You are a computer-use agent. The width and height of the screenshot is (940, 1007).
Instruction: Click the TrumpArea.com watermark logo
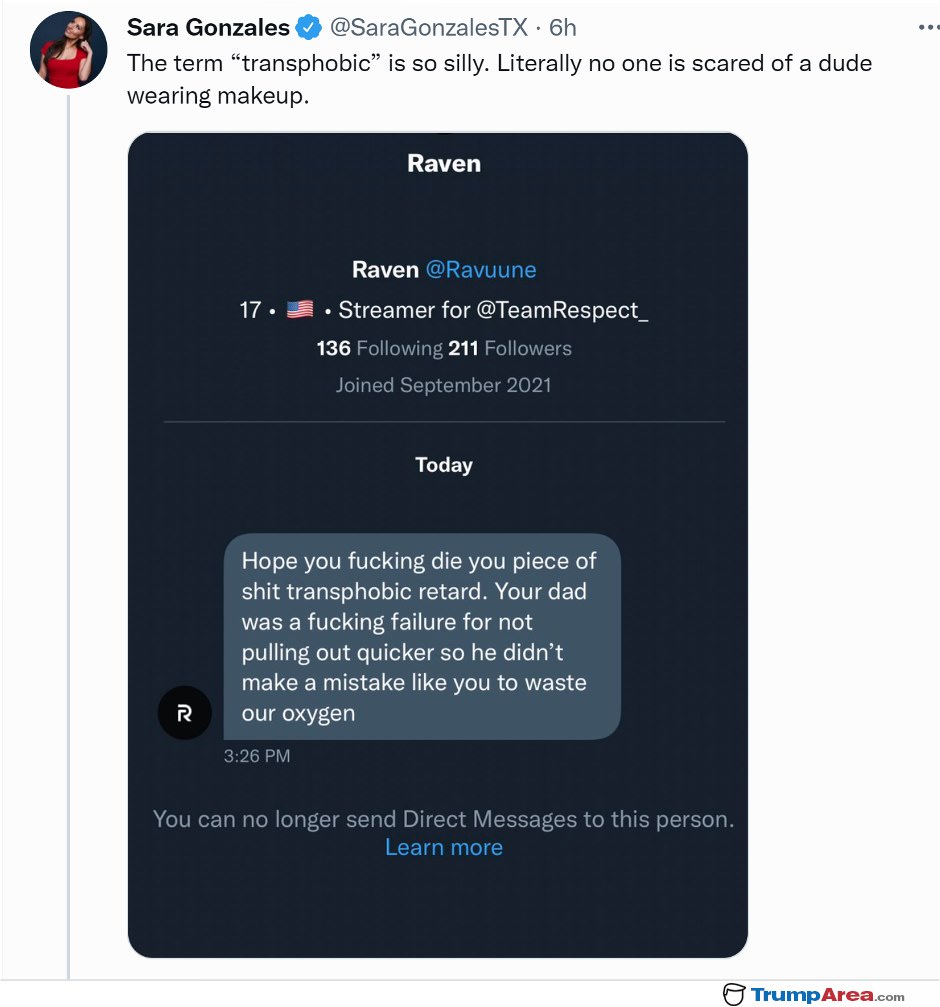tap(814, 995)
